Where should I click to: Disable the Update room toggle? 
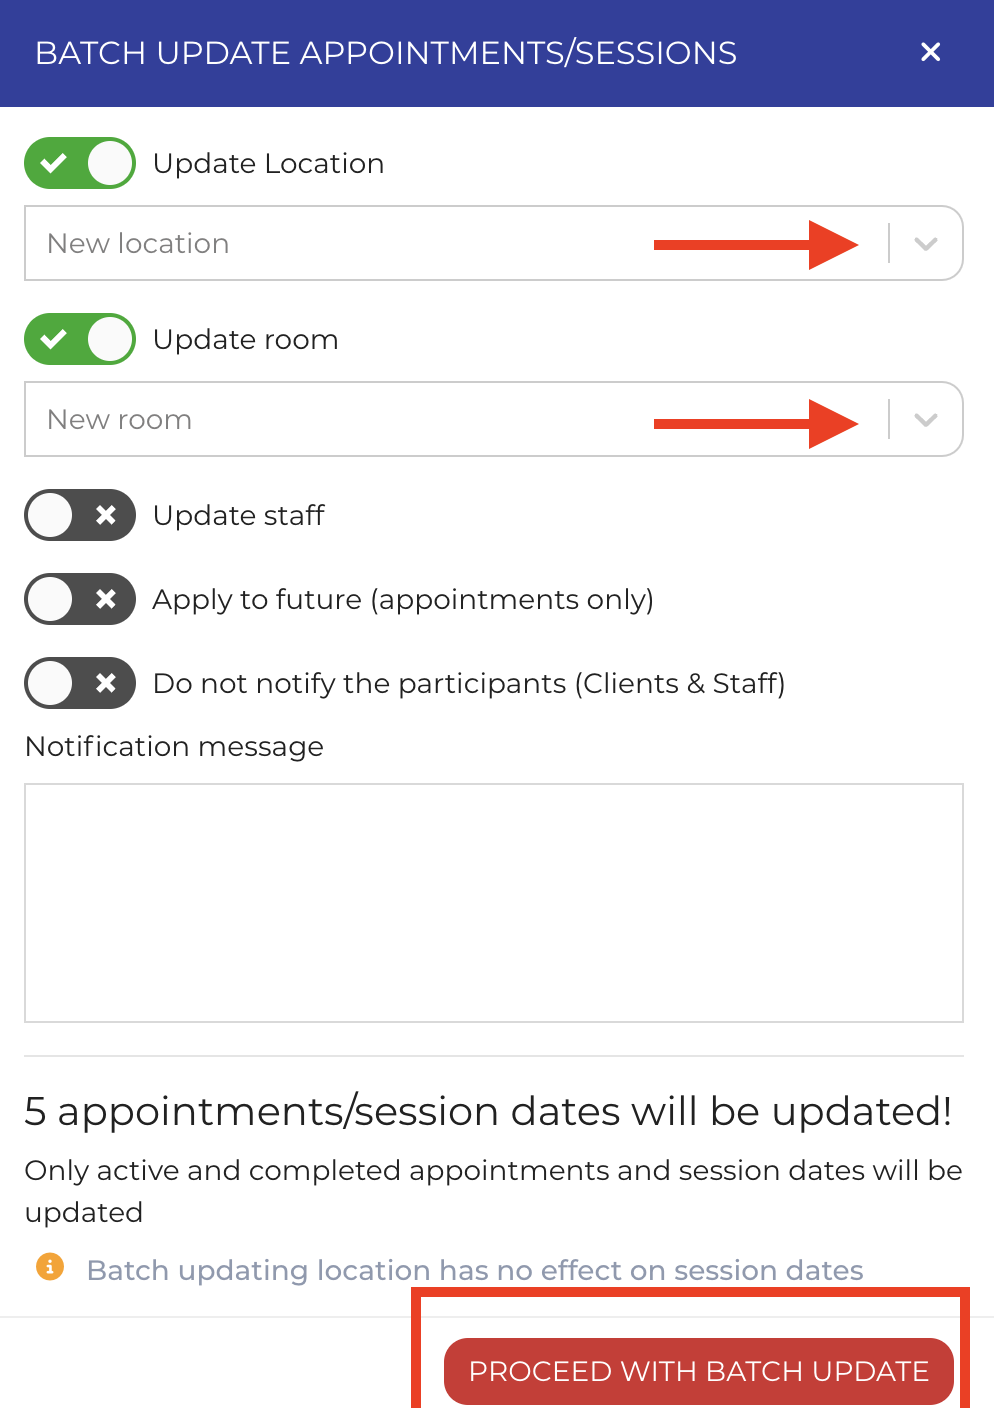point(80,339)
